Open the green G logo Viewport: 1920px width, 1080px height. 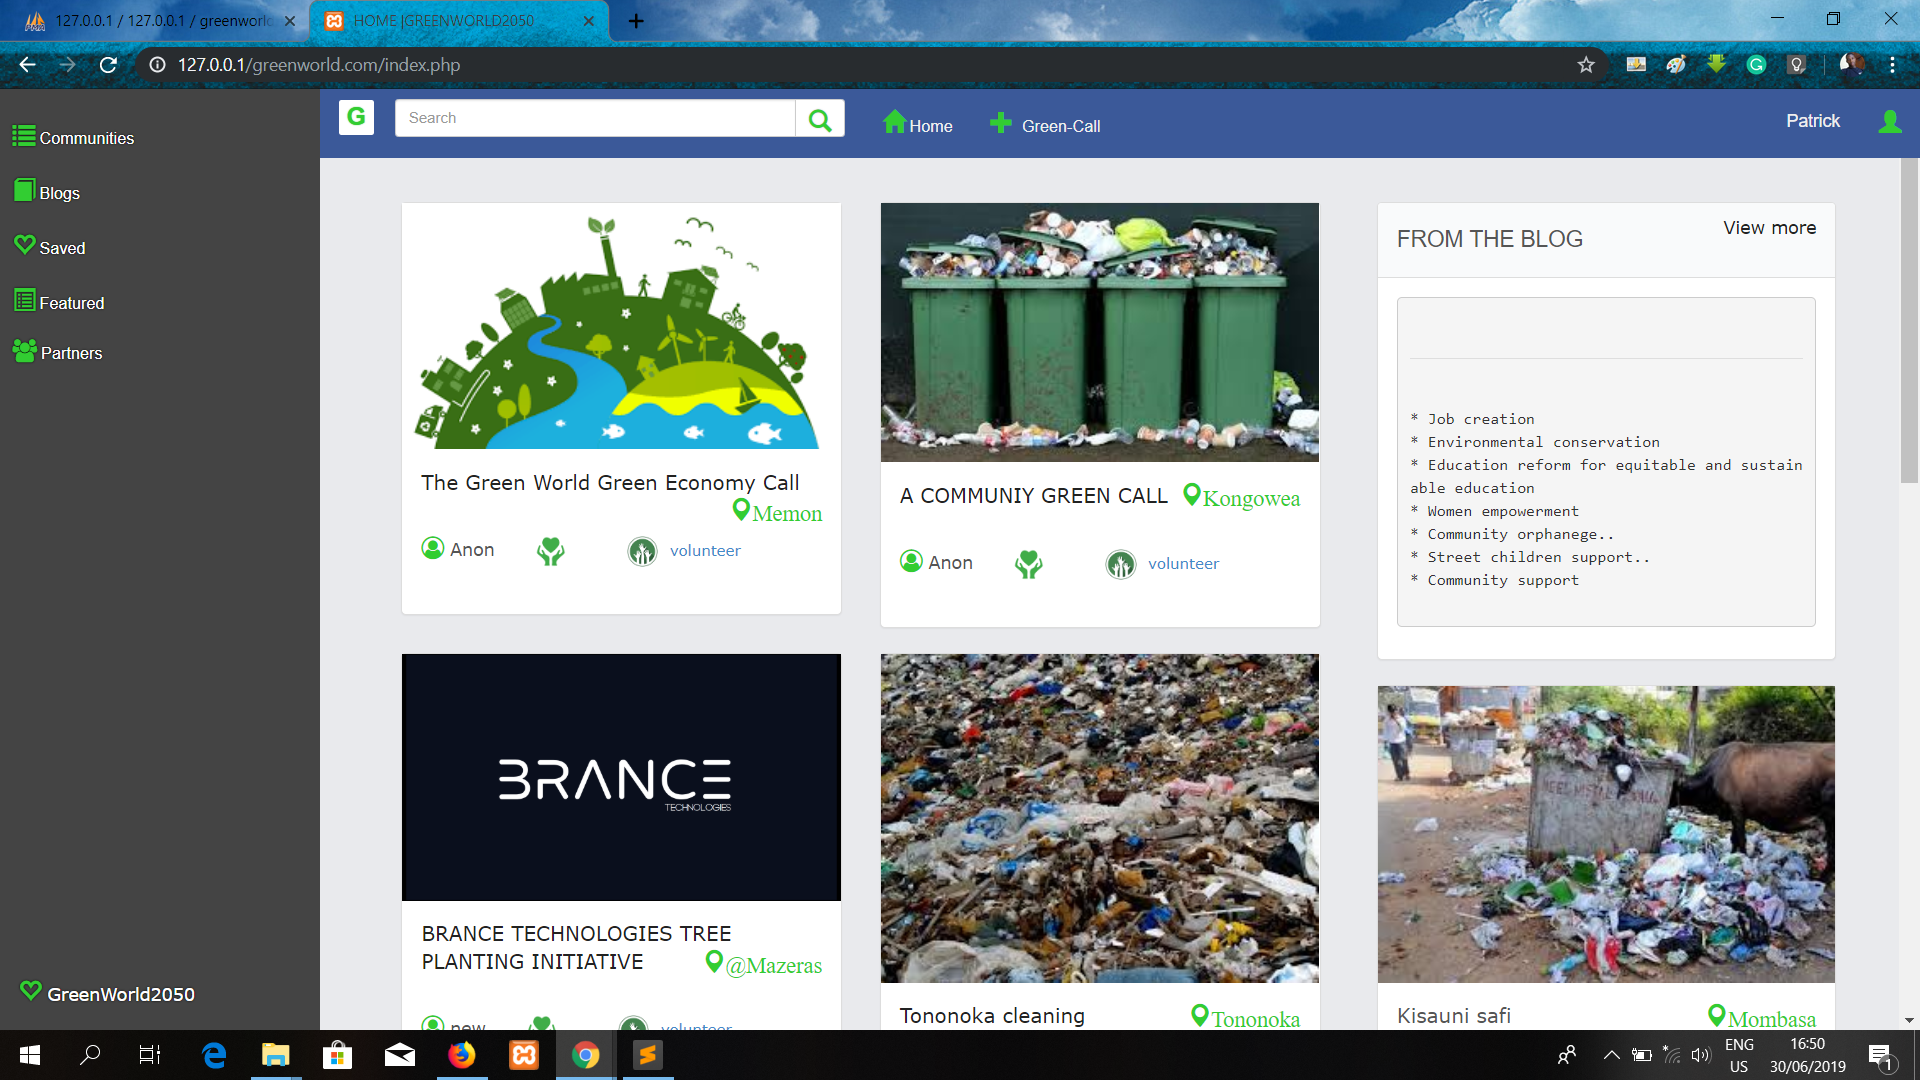click(356, 117)
